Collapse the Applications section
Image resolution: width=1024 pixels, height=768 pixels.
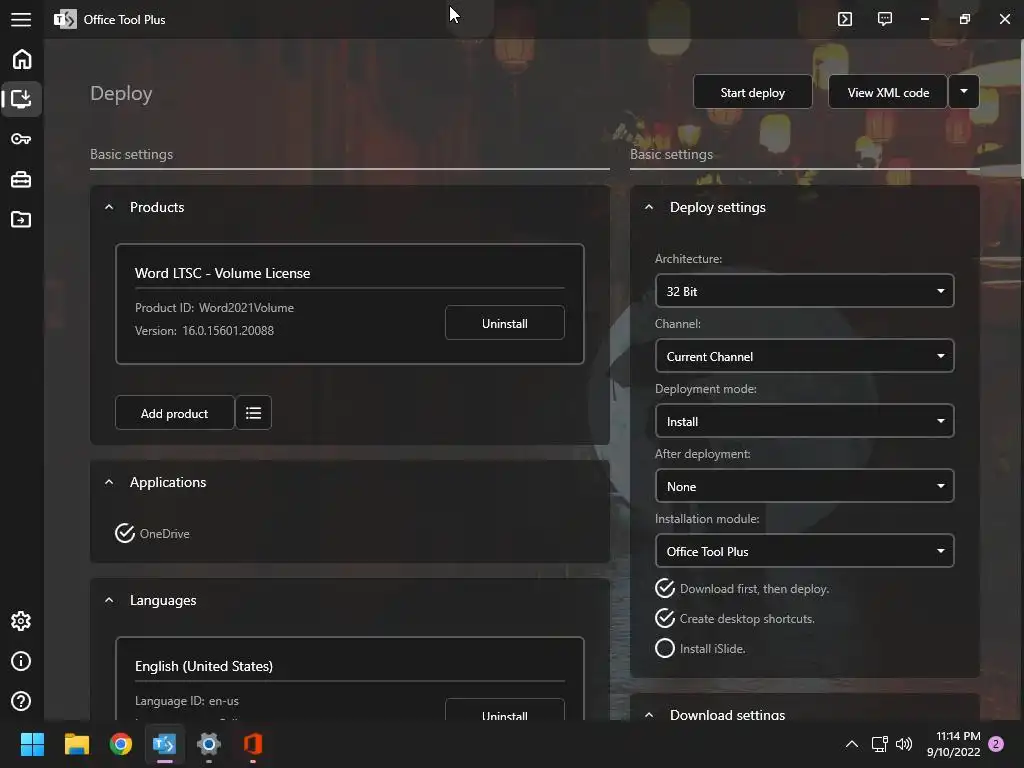pos(109,482)
